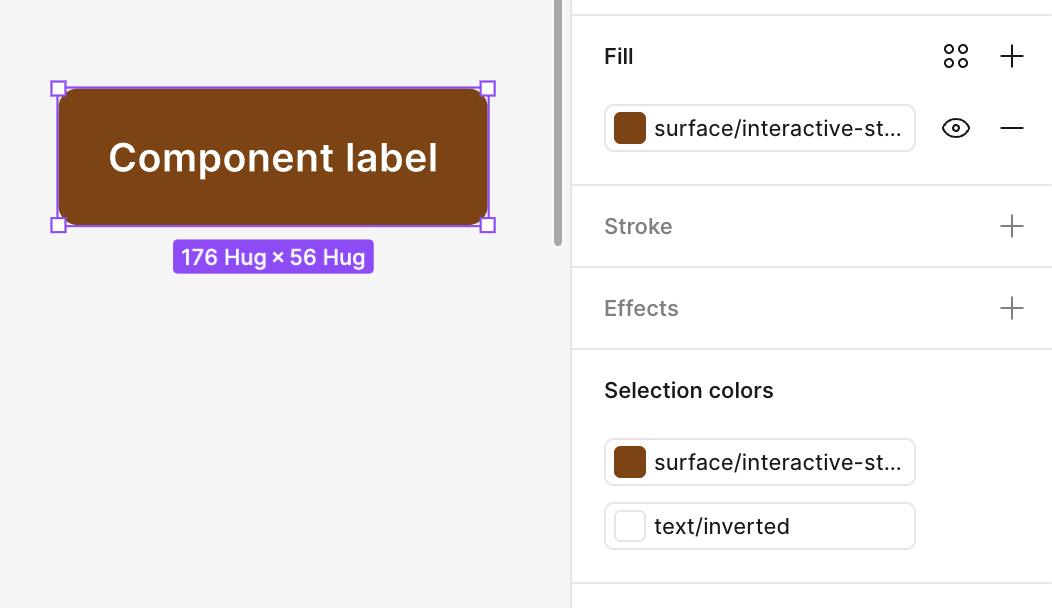Click the fill thumbnail inside the Fill row
The height and width of the screenshot is (608, 1052).
(629, 128)
